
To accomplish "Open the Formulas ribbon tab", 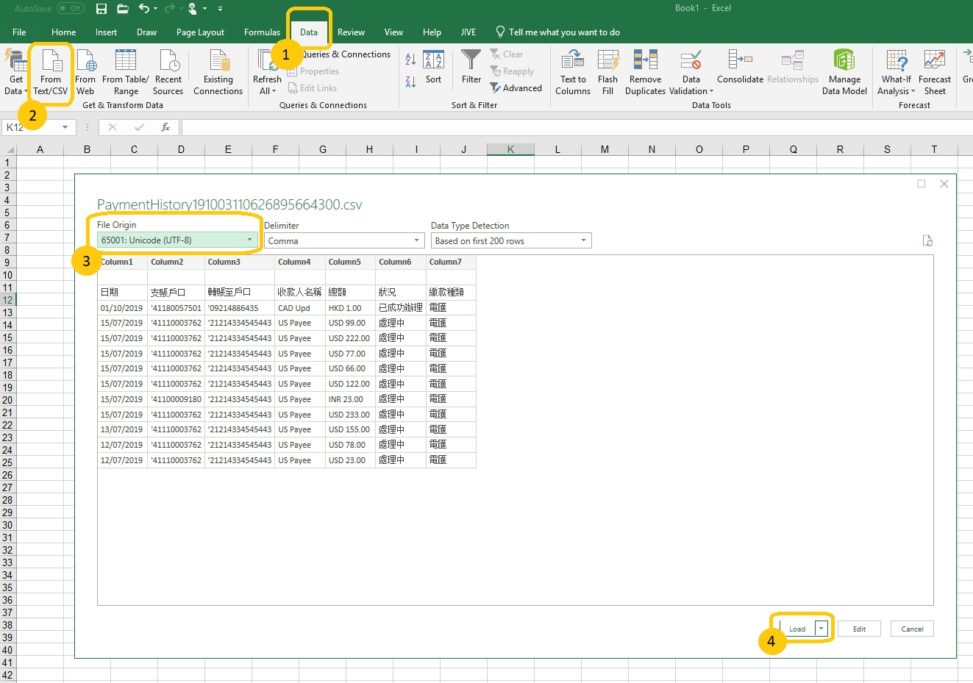I will coord(262,32).
